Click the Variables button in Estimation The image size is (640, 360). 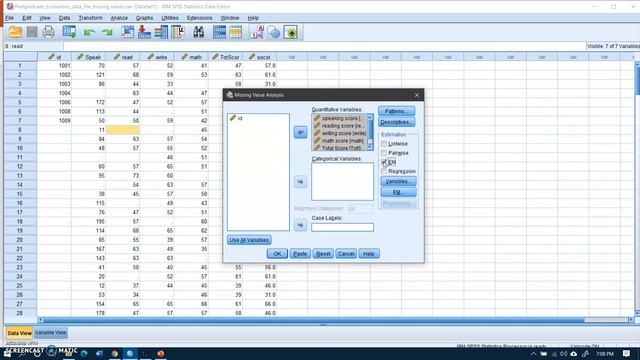click(x=398, y=181)
